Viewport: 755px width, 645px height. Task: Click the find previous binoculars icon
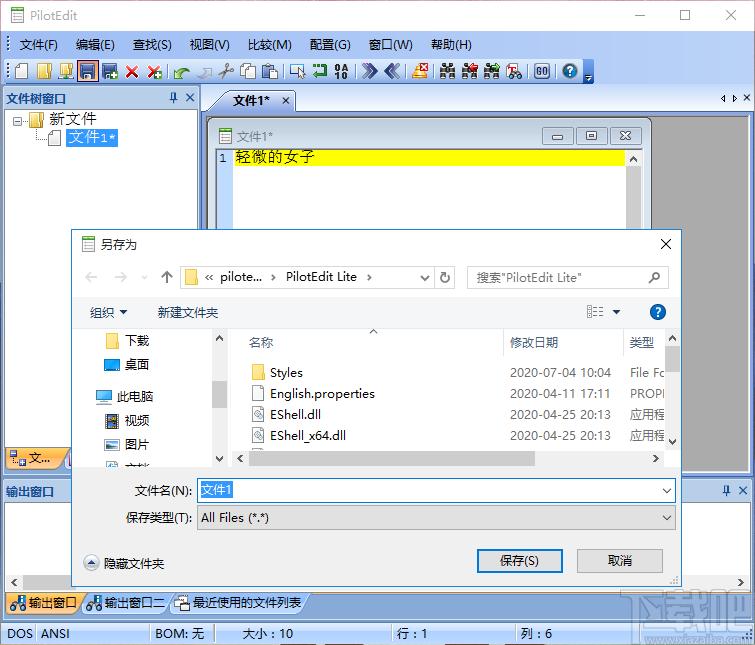tap(469, 71)
